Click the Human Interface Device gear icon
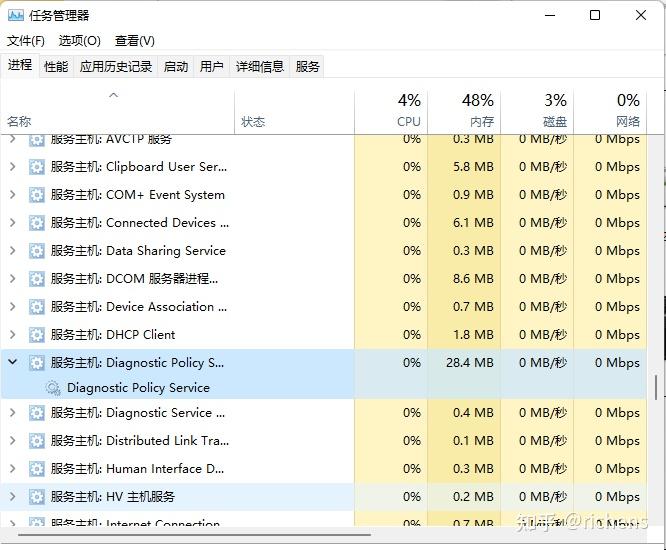 [37, 469]
